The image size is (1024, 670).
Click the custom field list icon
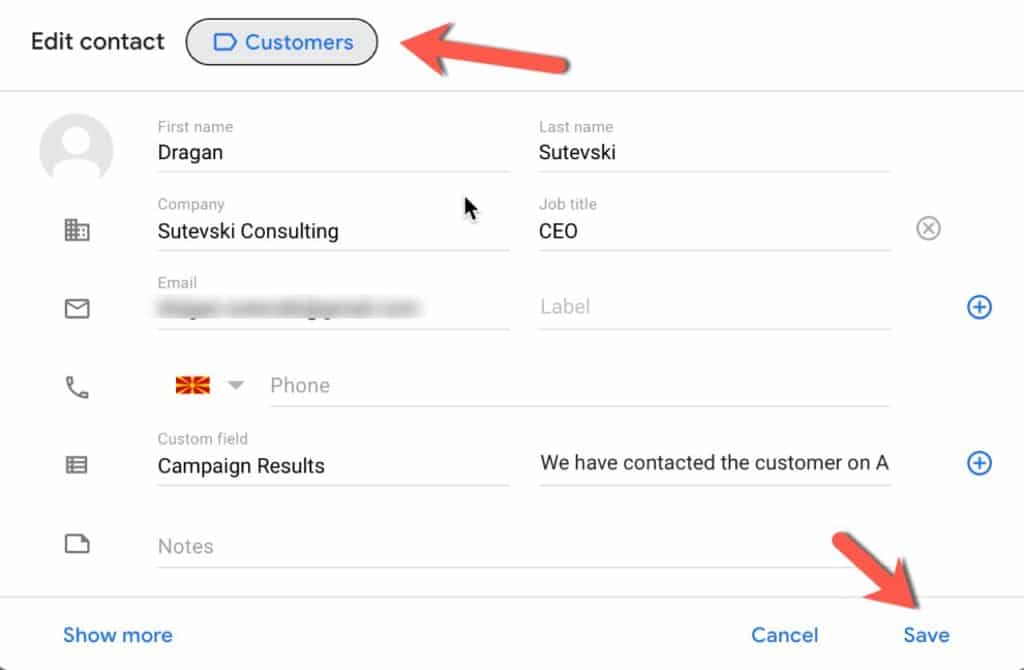[x=77, y=465]
